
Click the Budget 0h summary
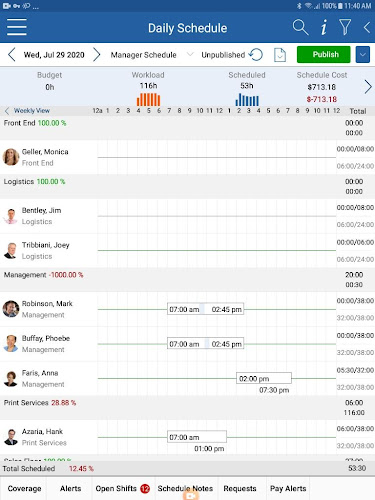tap(50, 81)
